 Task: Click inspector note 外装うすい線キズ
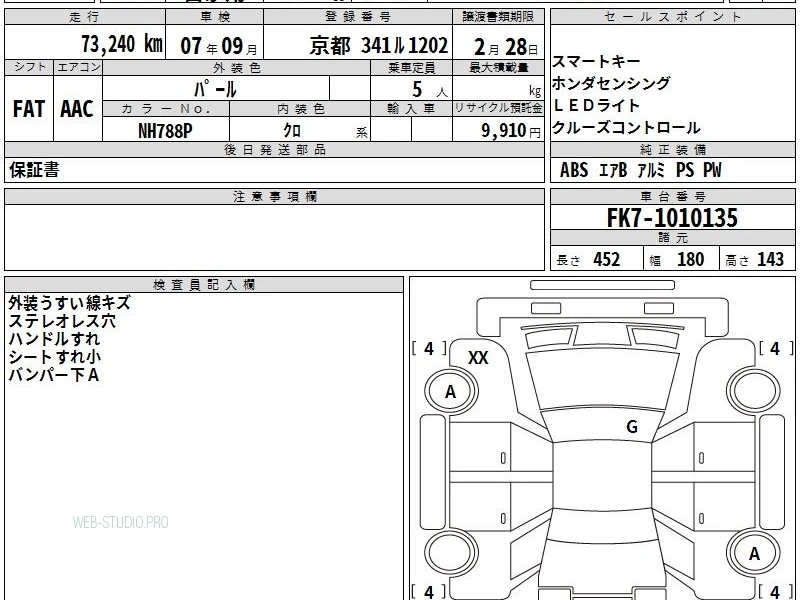pos(69,303)
